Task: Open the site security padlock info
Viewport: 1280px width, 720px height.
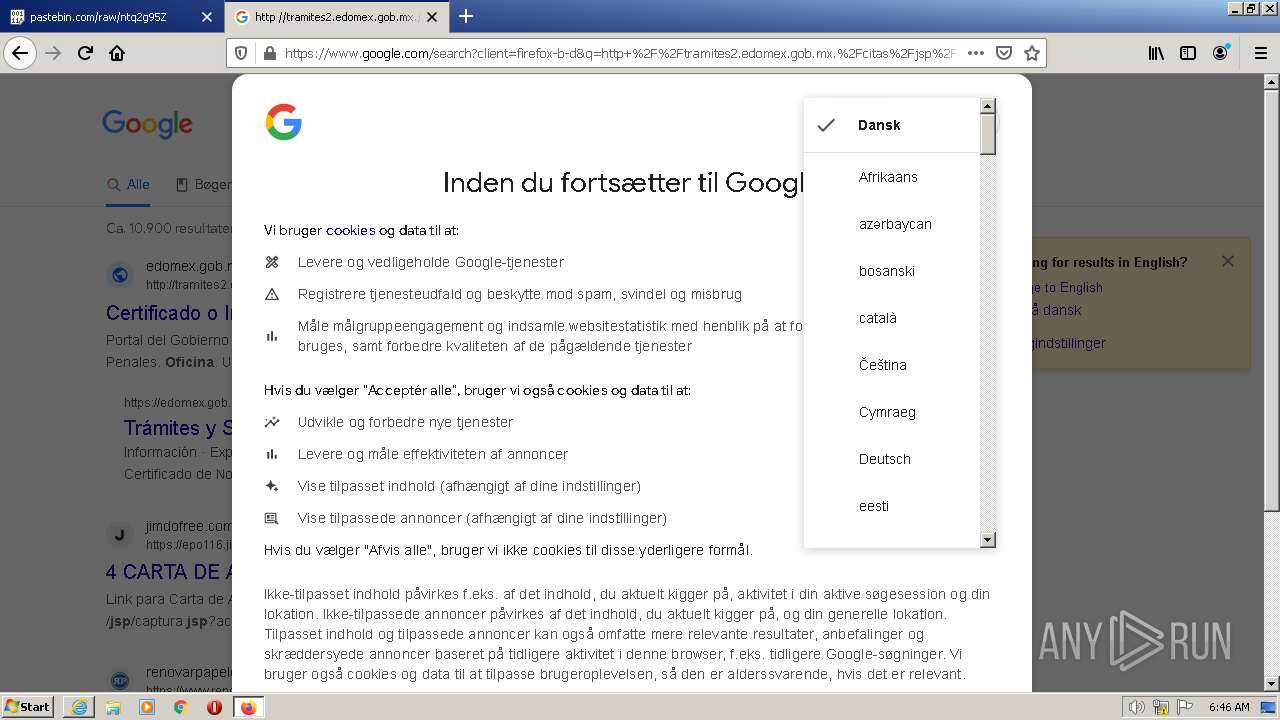Action: coord(268,53)
